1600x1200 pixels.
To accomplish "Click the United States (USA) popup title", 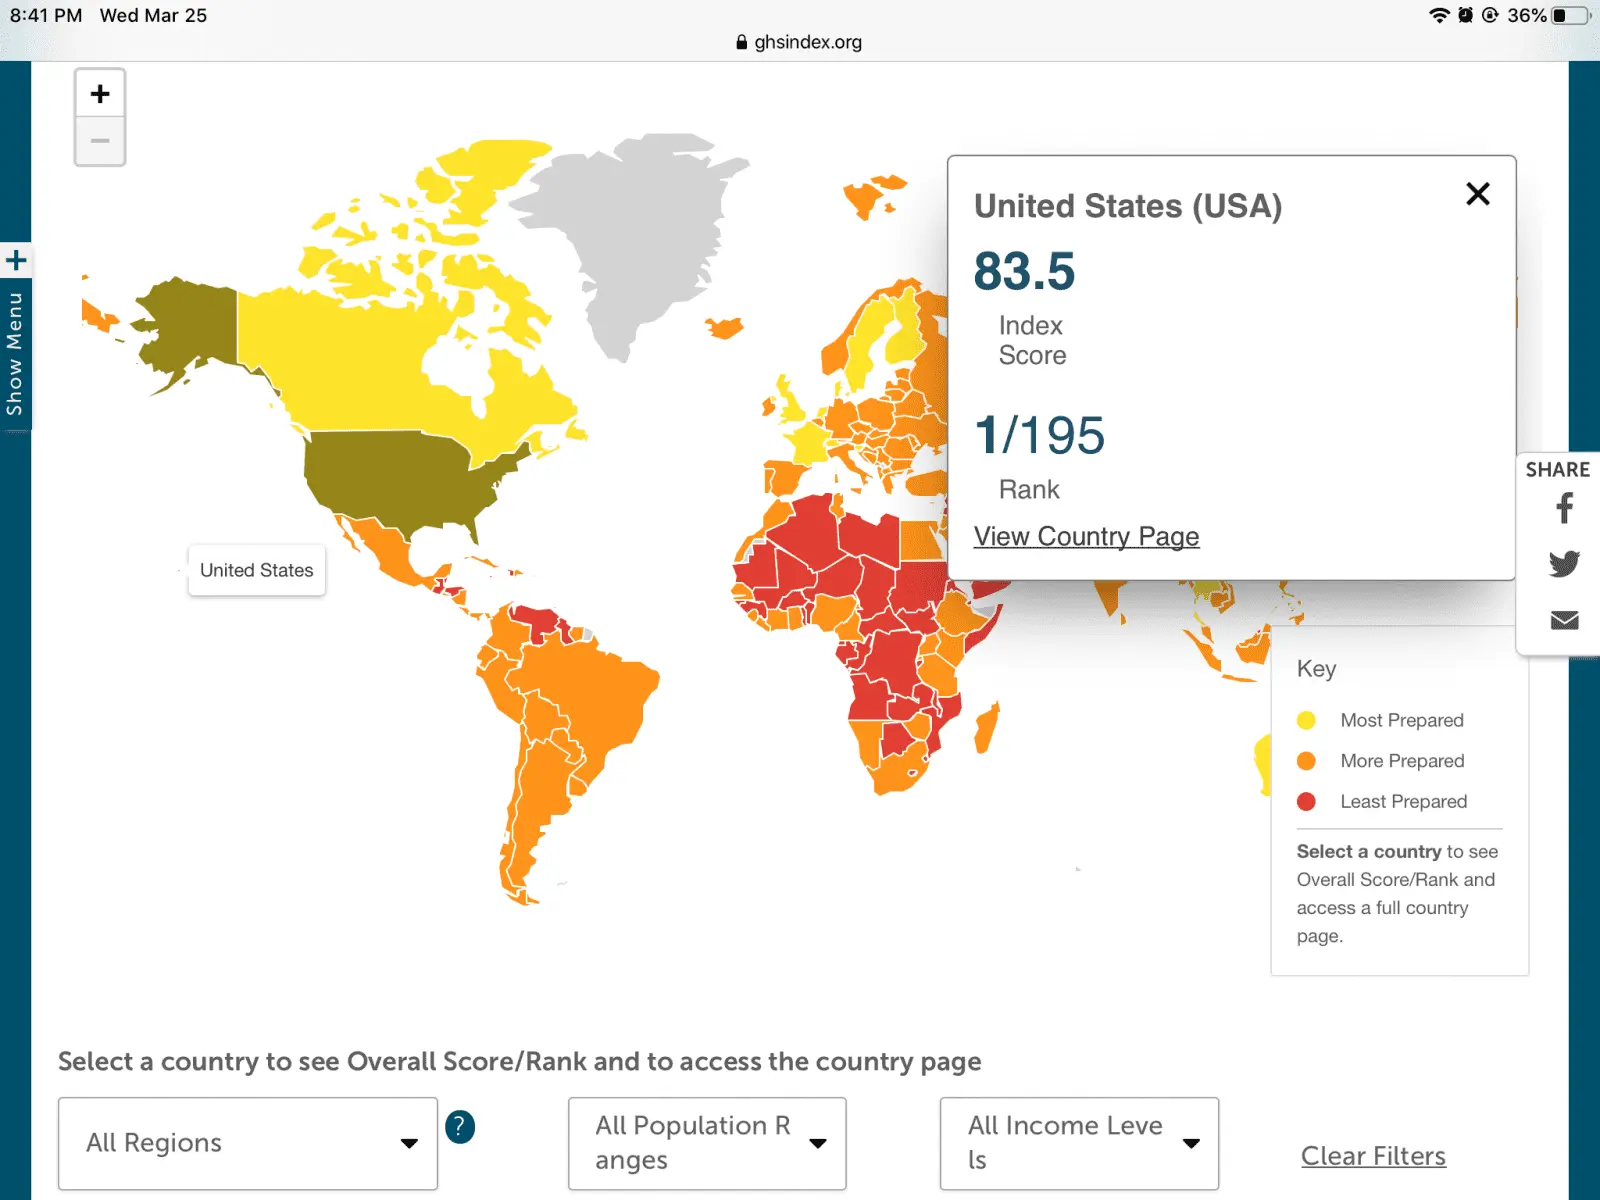I will coord(1128,206).
